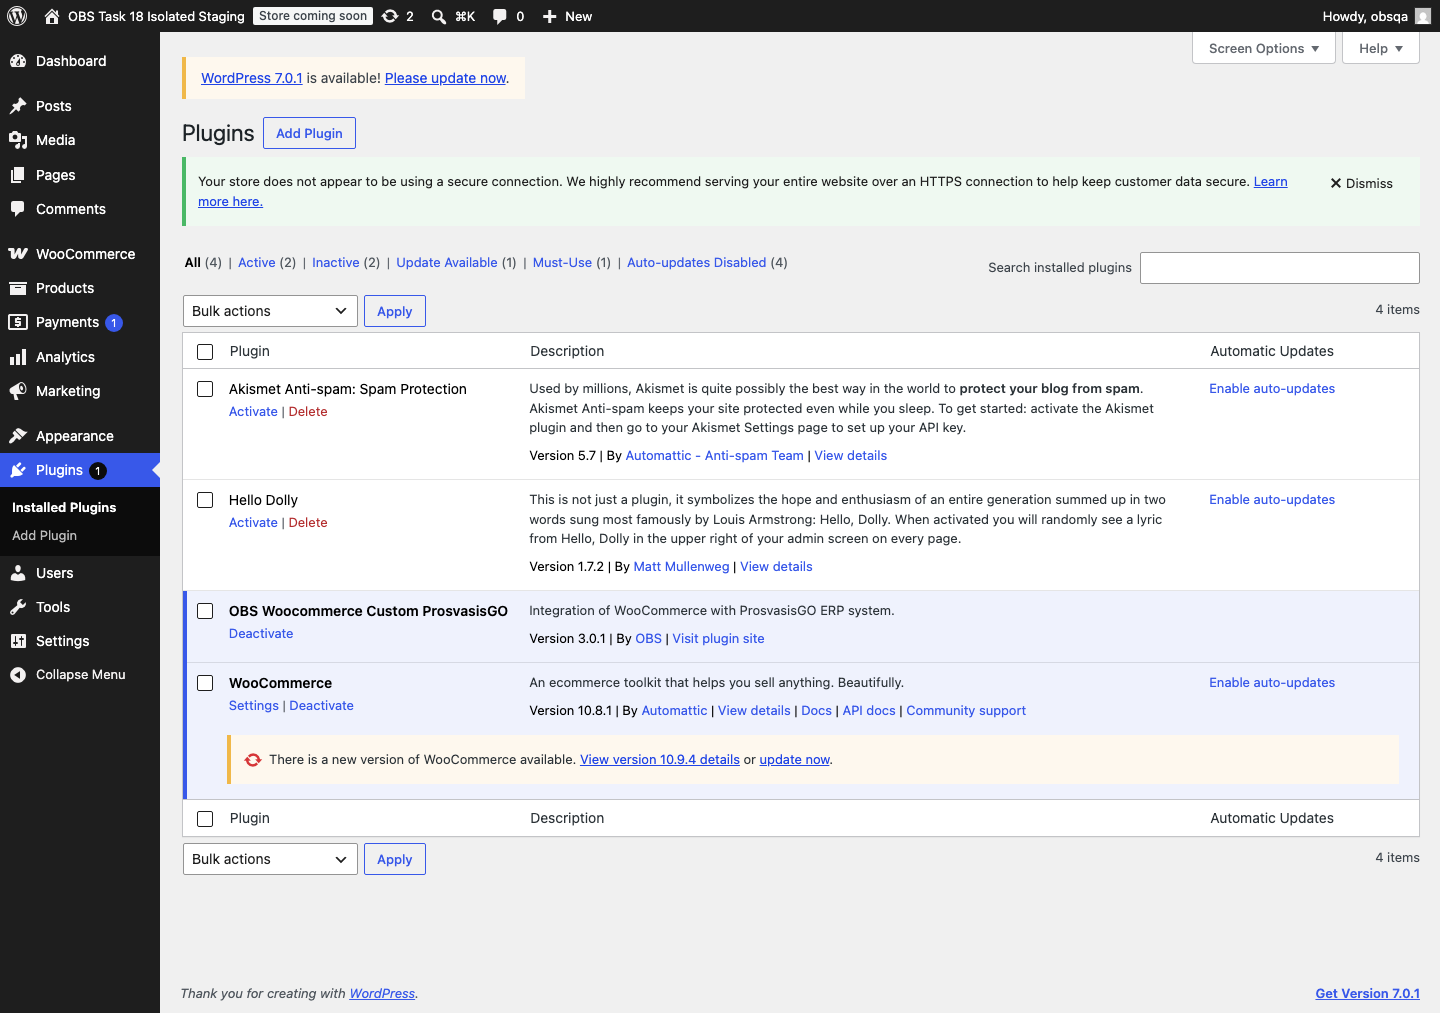Select the Akismet Anti-spam checkbox
The height and width of the screenshot is (1013, 1440).
pos(205,389)
